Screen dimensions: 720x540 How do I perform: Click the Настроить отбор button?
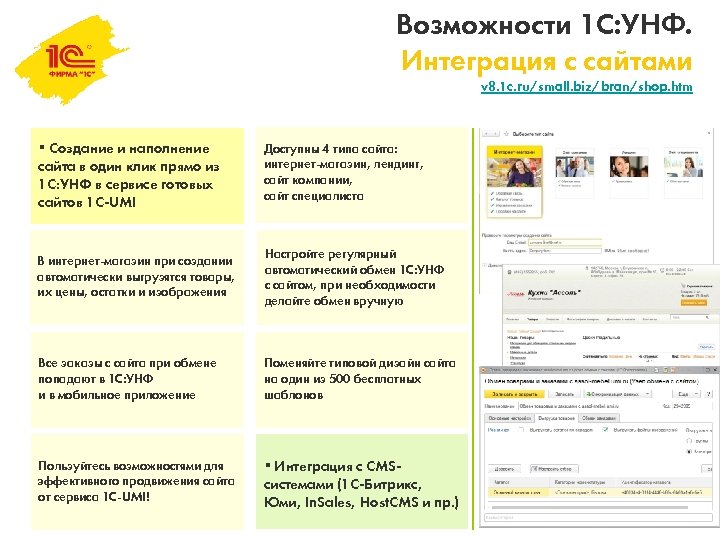point(554,469)
